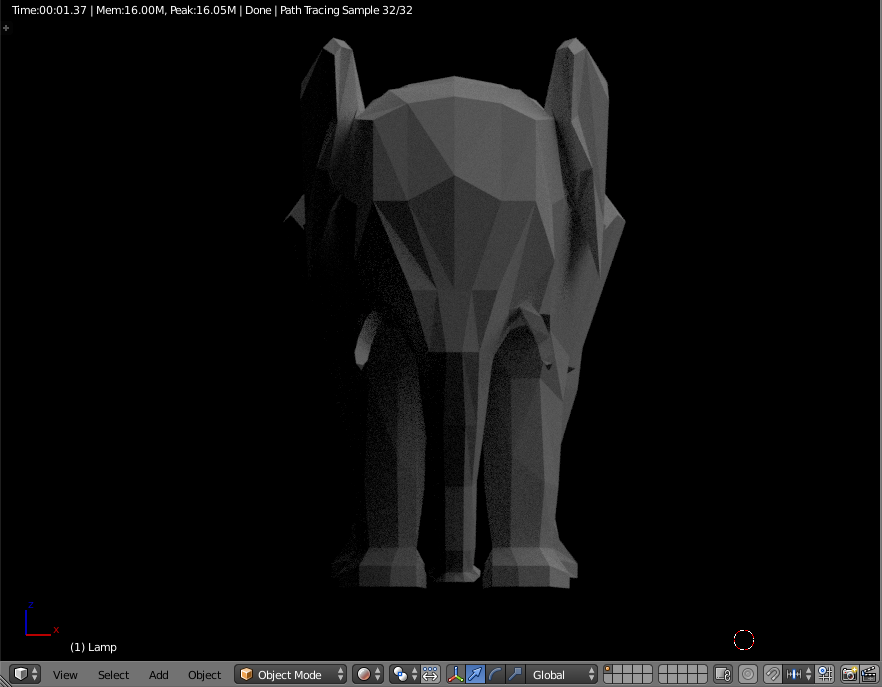Open the Select menu
Image resolution: width=882 pixels, height=687 pixels.
(x=113, y=675)
